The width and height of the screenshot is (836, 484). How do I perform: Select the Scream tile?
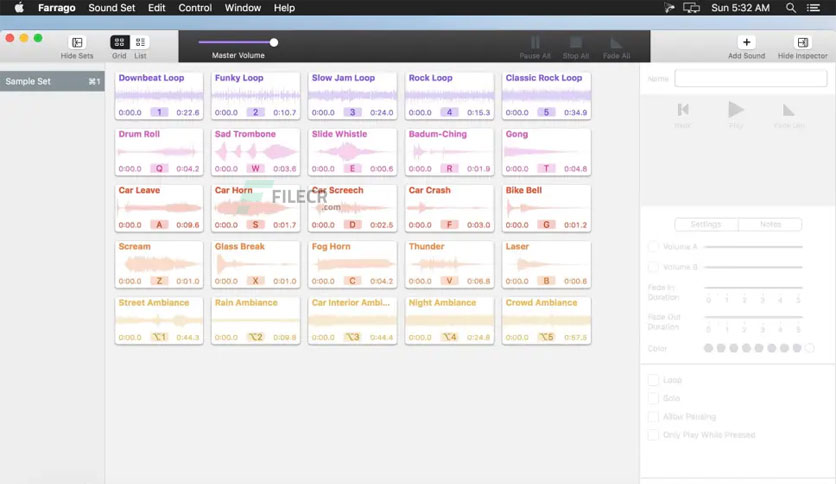159,264
